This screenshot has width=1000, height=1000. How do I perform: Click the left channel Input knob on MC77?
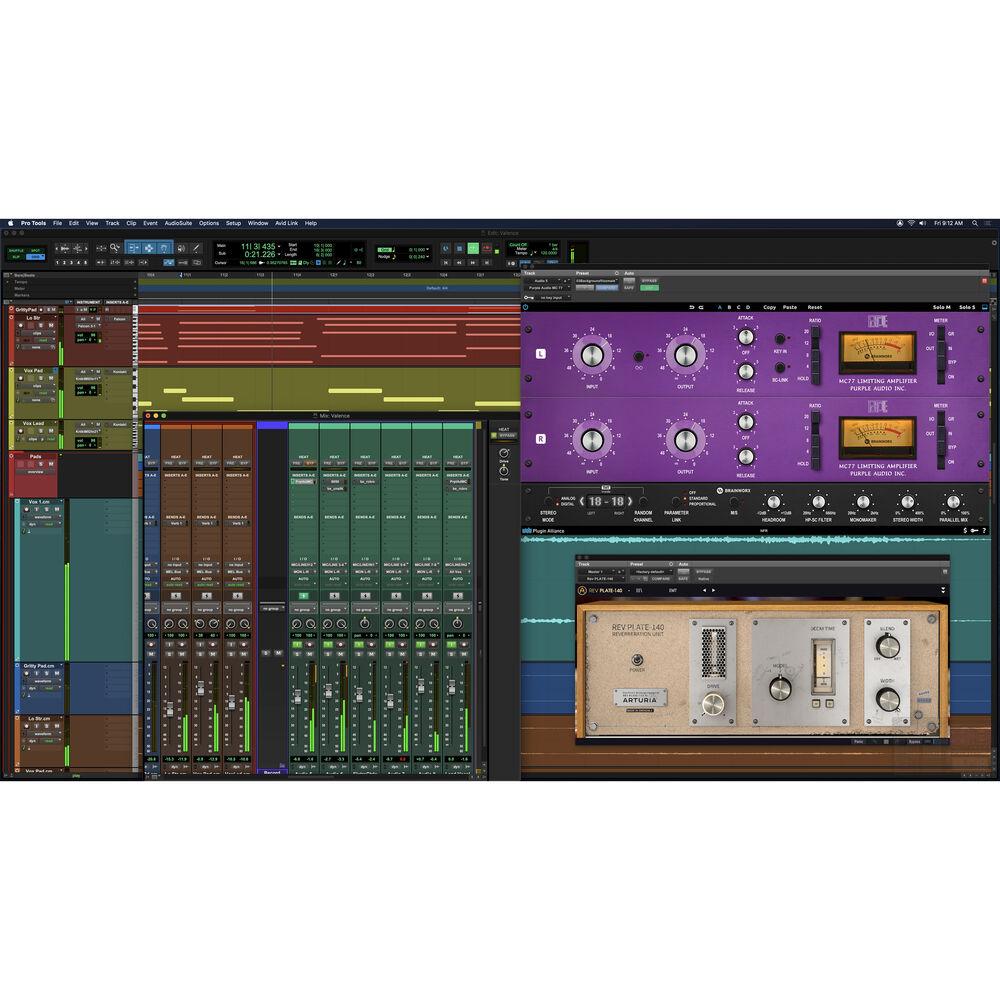[592, 355]
